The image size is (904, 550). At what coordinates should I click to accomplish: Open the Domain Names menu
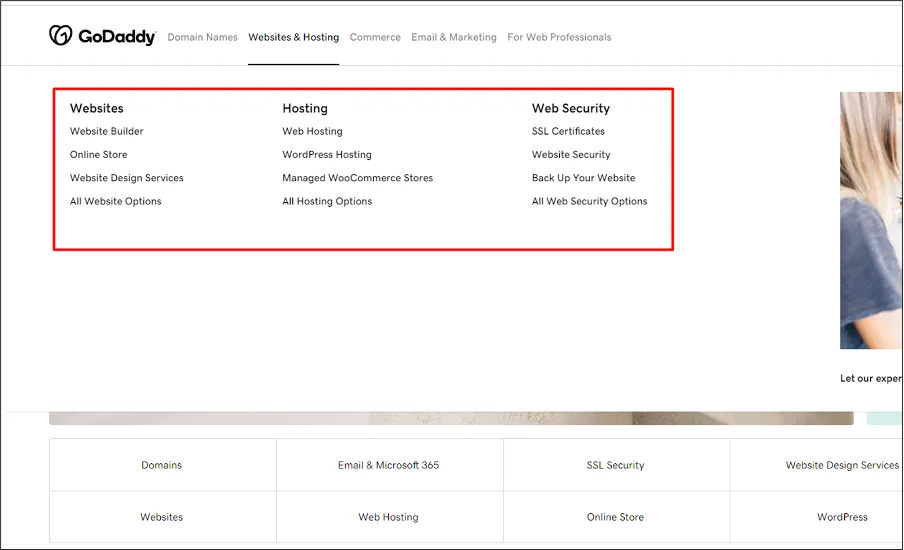[202, 37]
